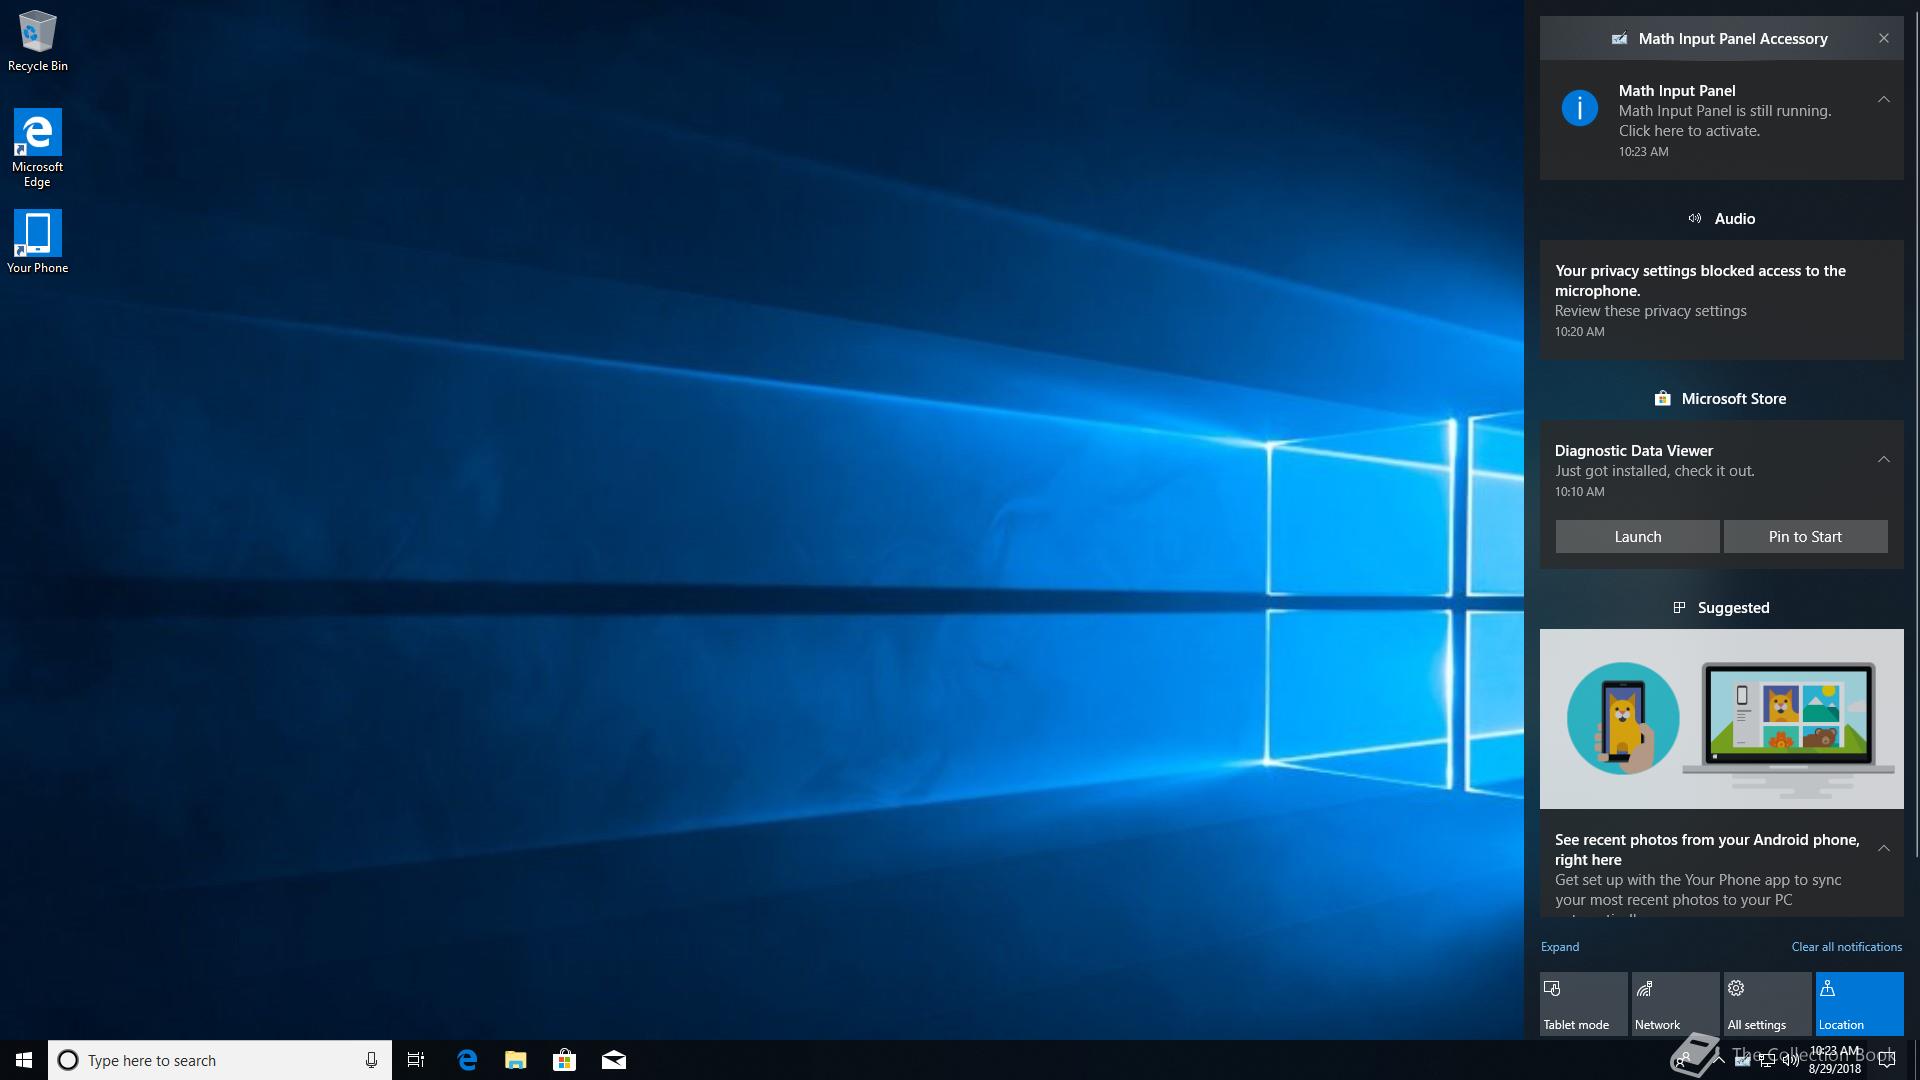The width and height of the screenshot is (1920, 1080).
Task: Launch Diagnostic Data Viewer
Action: [1638, 537]
